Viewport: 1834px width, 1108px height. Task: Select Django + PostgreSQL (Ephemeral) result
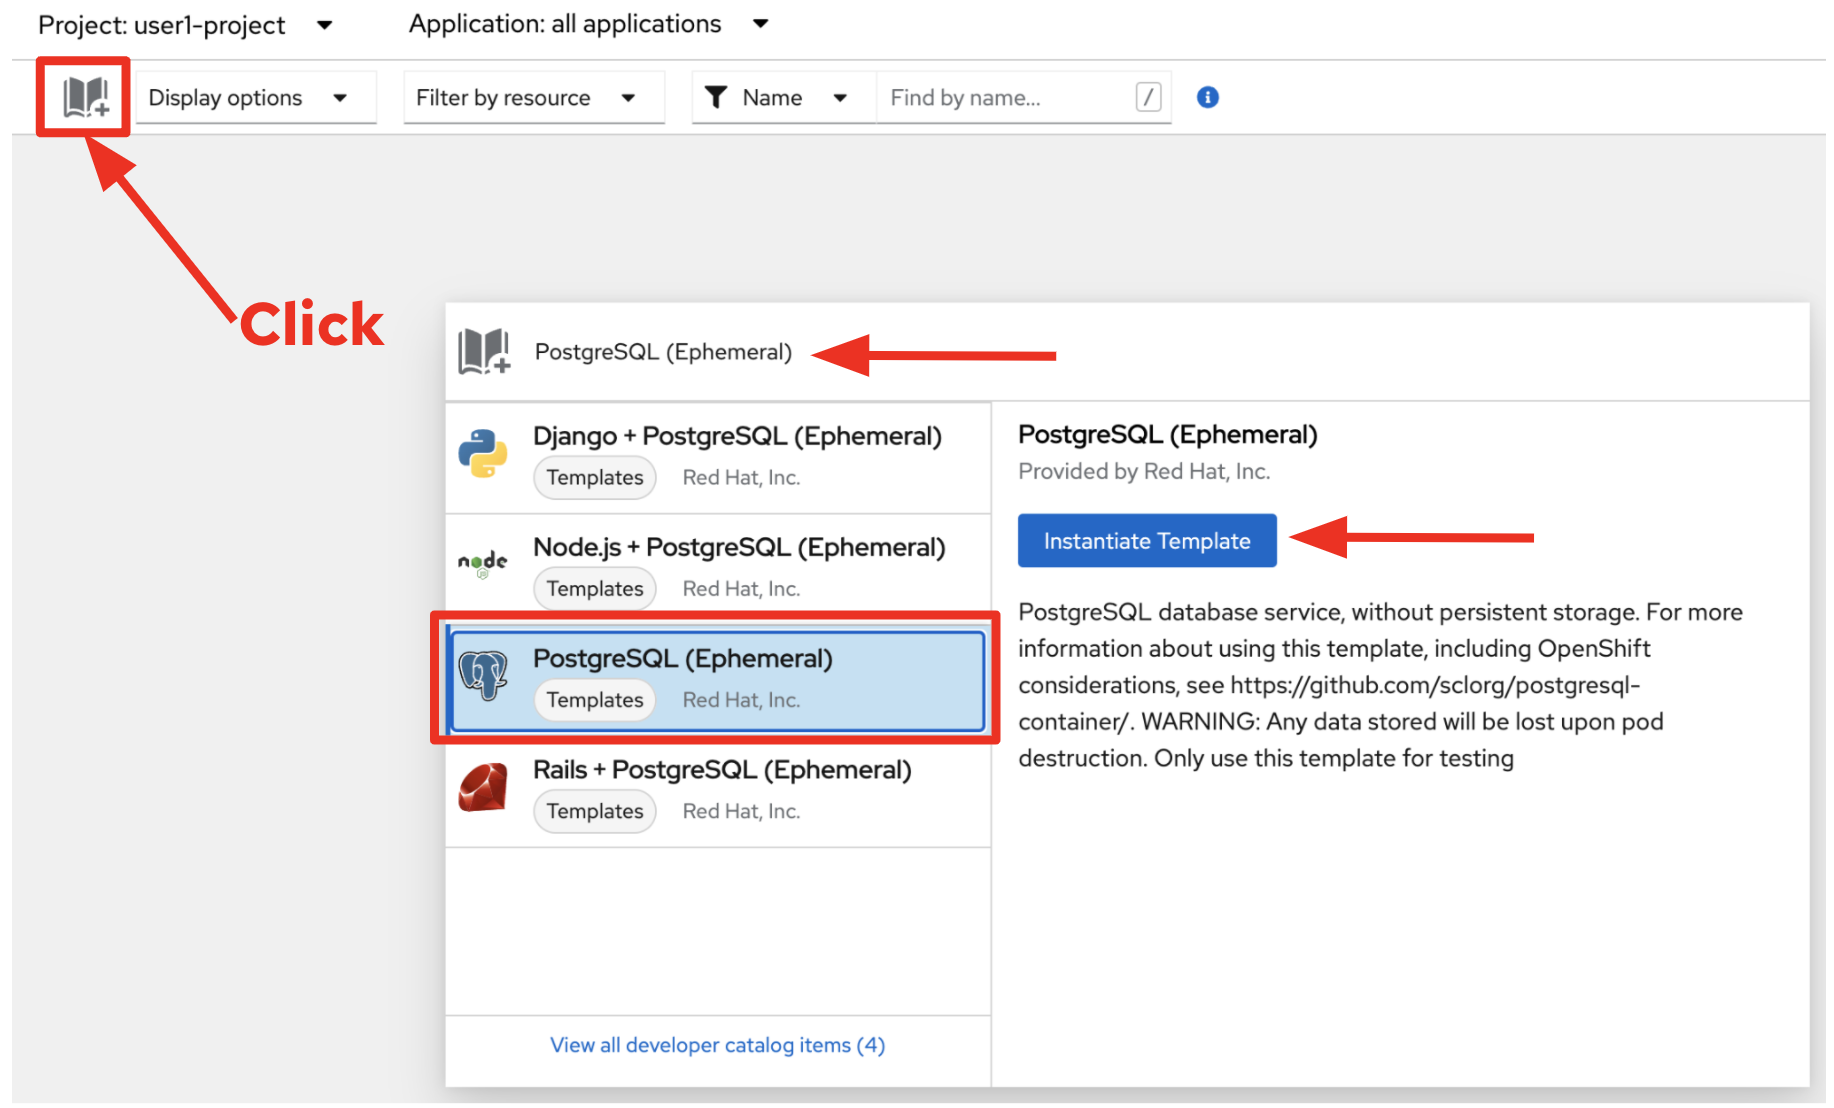pos(718,458)
